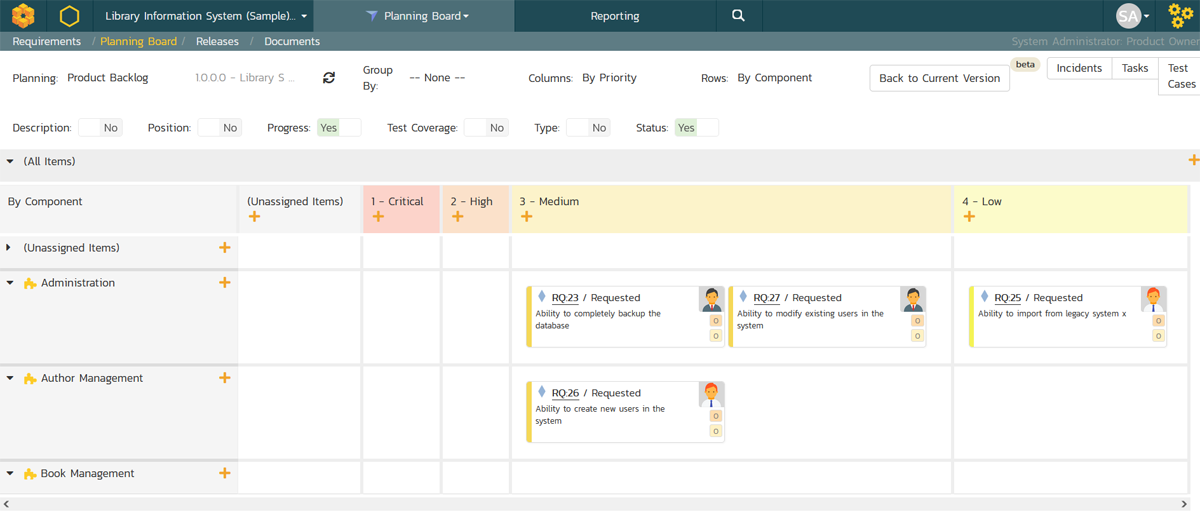Screen dimensions: 1200x519
Task: Click the hexagon workspace icon in header
Action: click(69, 16)
